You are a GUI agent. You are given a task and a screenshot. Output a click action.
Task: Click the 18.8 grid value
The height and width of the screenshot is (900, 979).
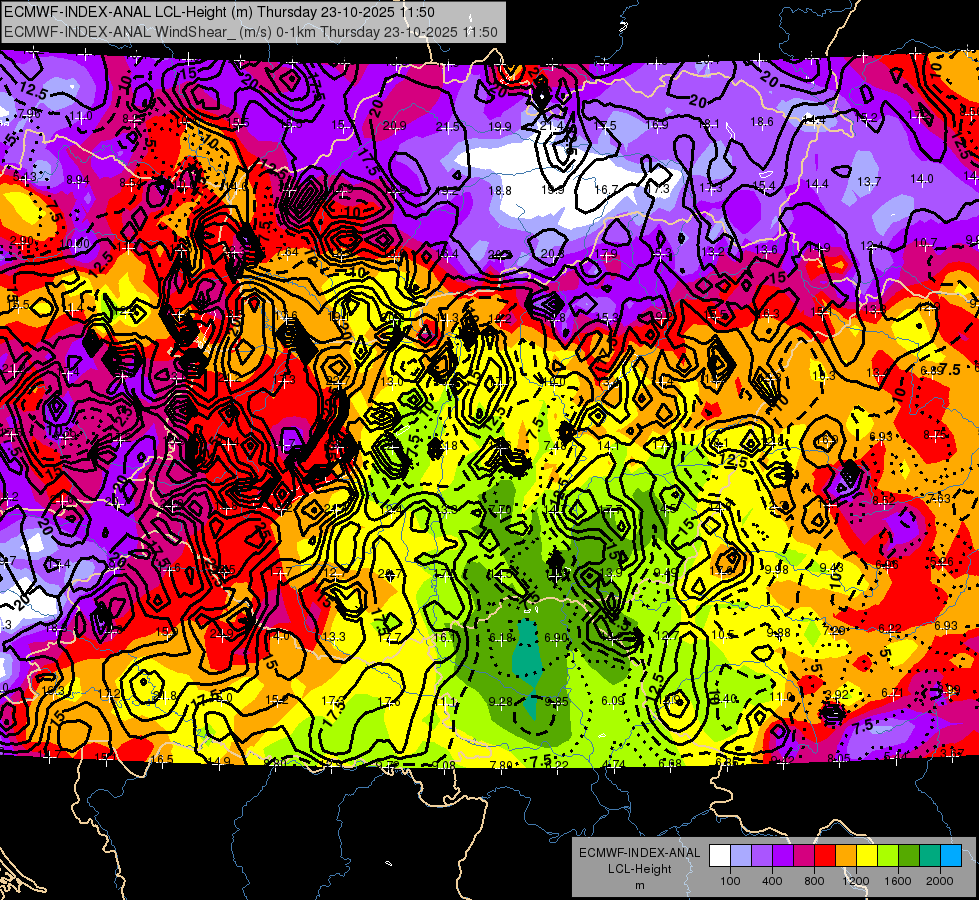click(x=500, y=190)
